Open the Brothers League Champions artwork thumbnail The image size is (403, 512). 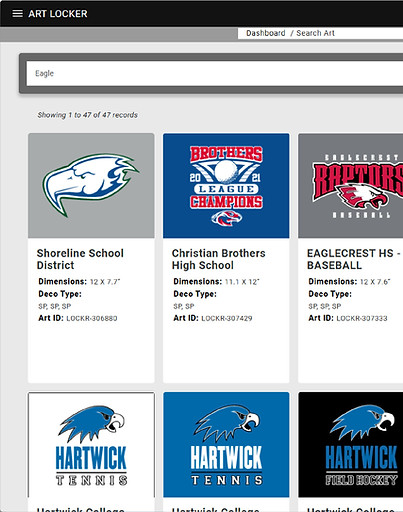pyautogui.click(x=226, y=186)
